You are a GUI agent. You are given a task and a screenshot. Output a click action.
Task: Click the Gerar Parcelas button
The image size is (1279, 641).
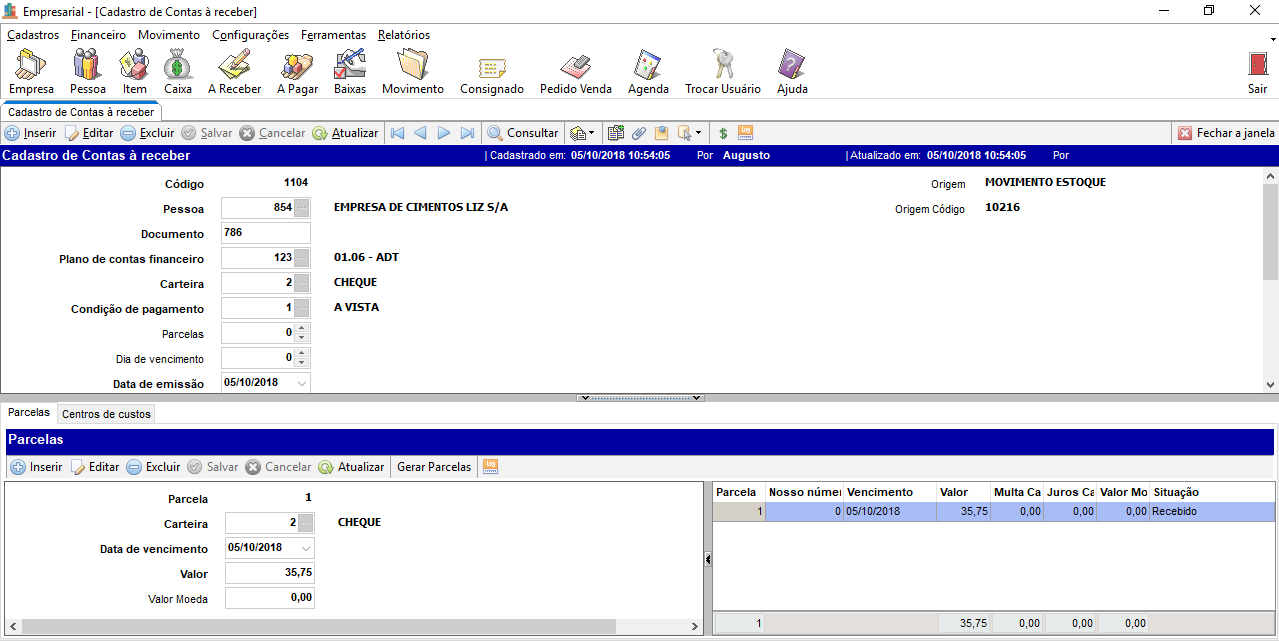pyautogui.click(x=434, y=467)
